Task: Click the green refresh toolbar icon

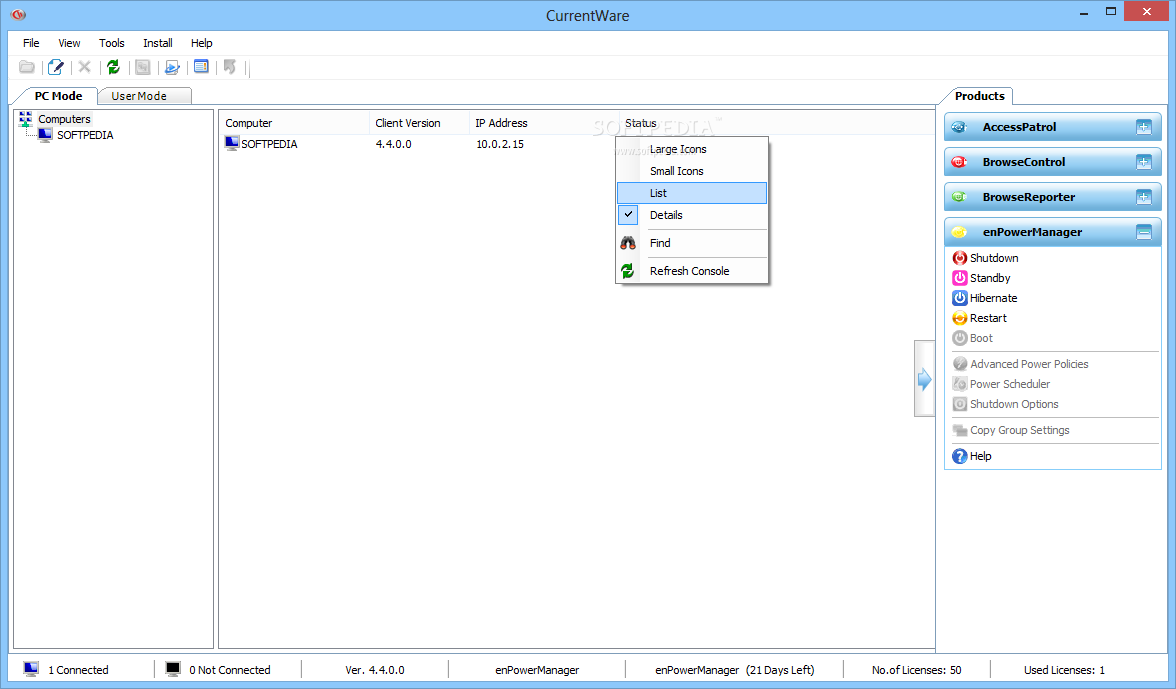Action: tap(113, 67)
